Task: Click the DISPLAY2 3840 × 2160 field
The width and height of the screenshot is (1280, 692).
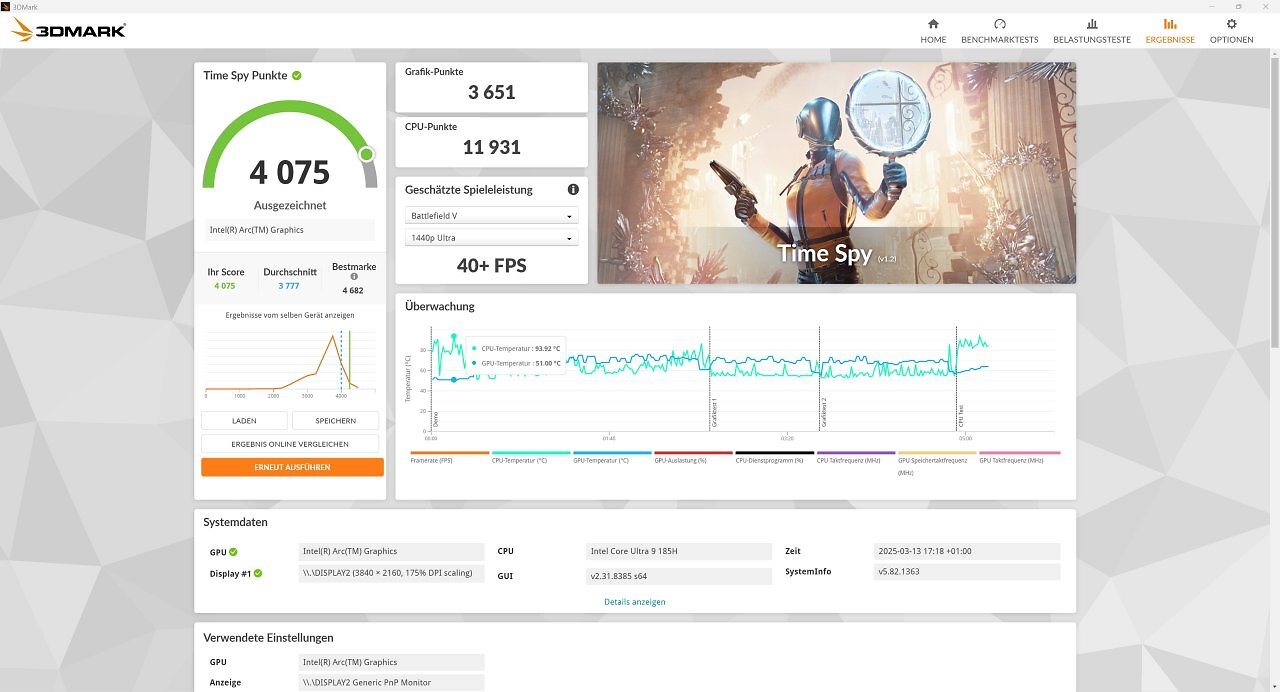Action: pos(392,574)
